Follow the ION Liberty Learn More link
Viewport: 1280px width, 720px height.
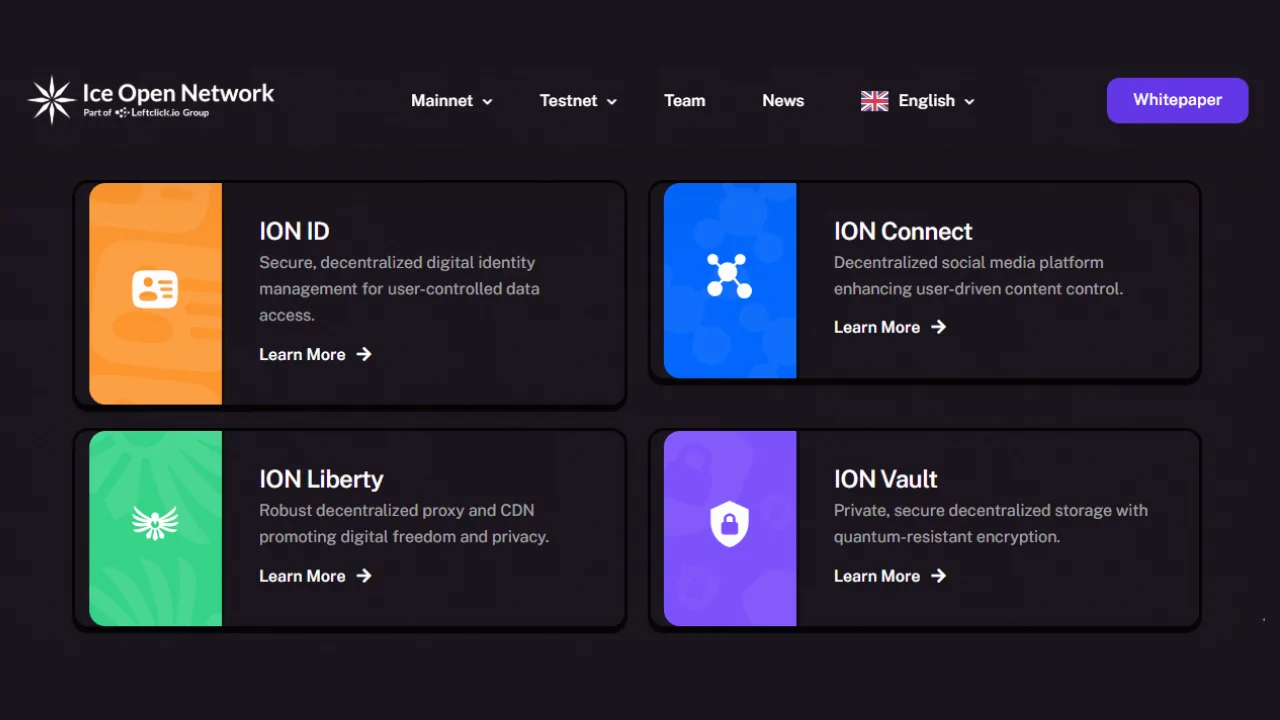[x=302, y=576]
